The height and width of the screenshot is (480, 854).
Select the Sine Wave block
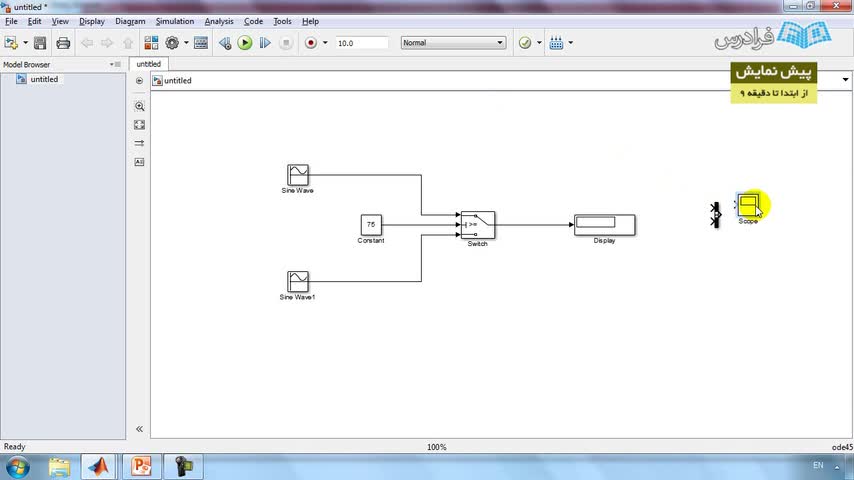click(x=298, y=175)
